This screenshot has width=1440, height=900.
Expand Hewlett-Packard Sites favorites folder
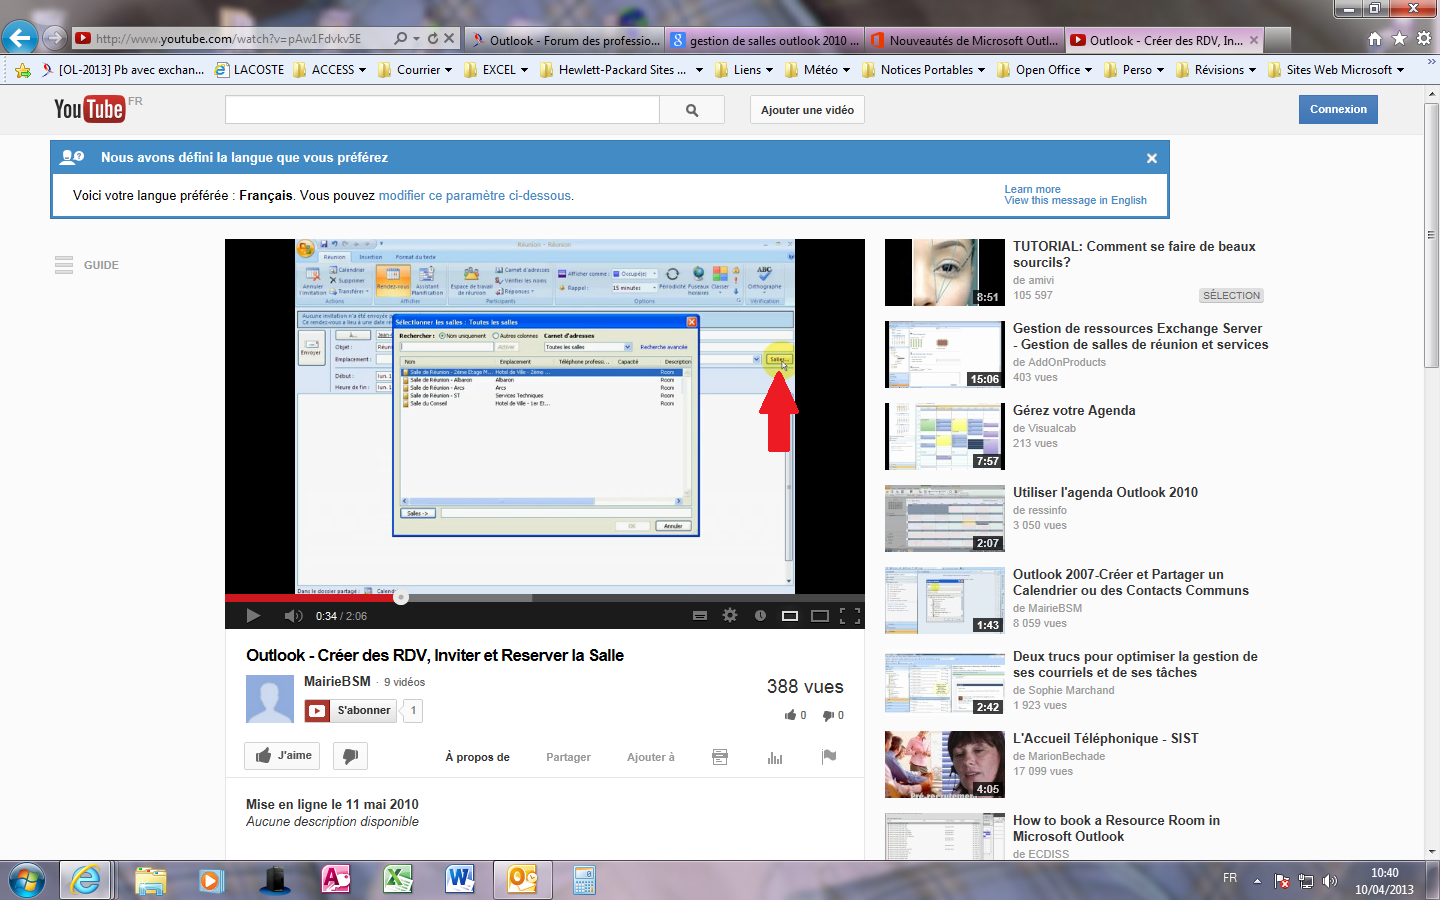click(620, 70)
